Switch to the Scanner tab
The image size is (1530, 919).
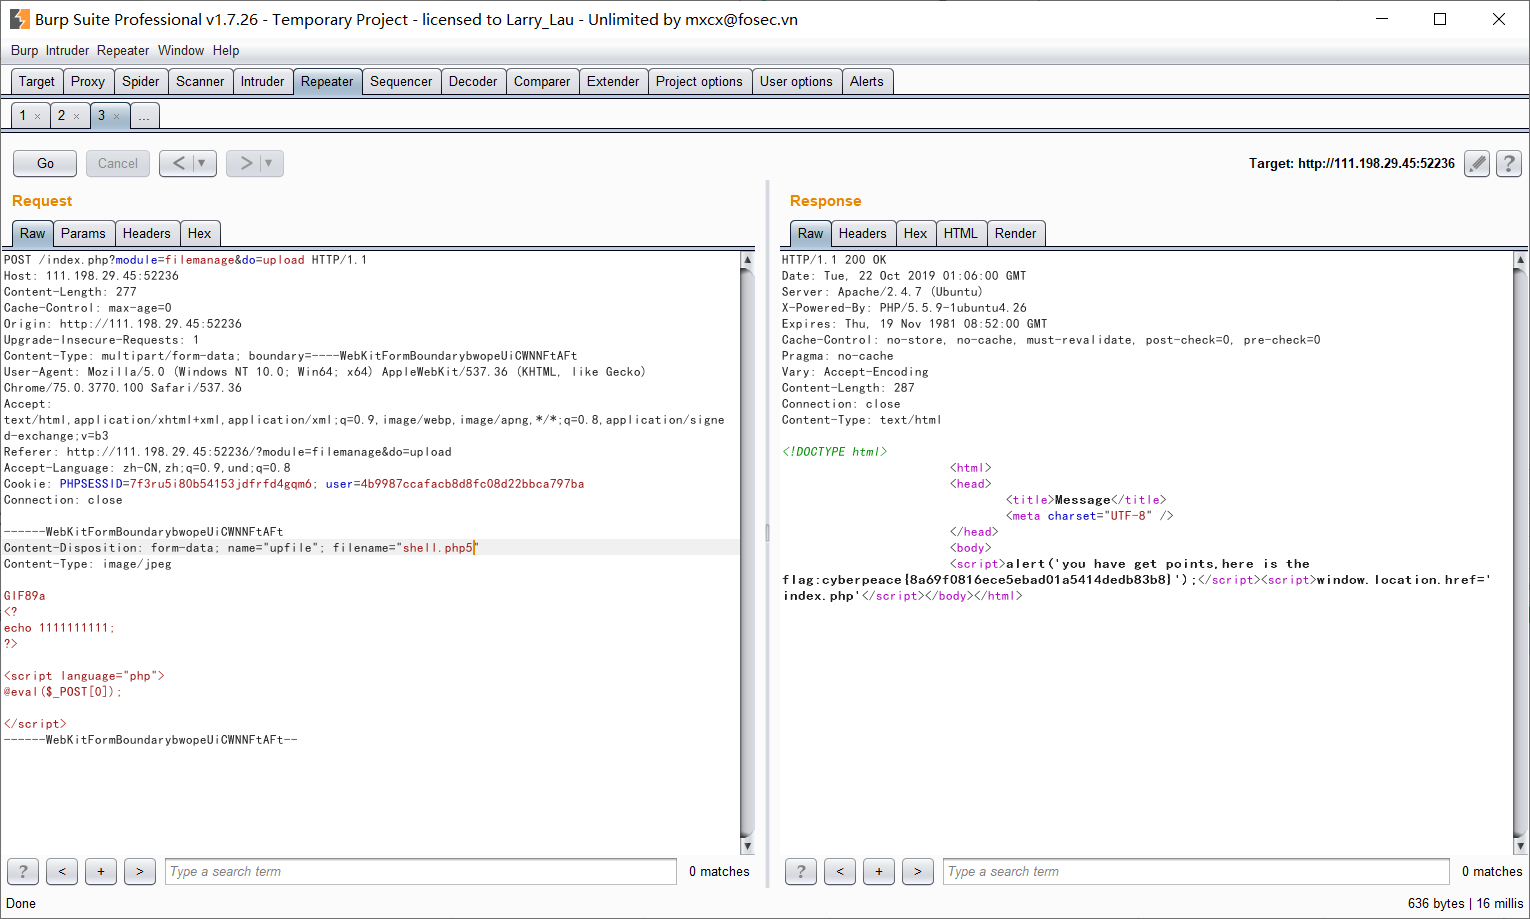point(200,81)
